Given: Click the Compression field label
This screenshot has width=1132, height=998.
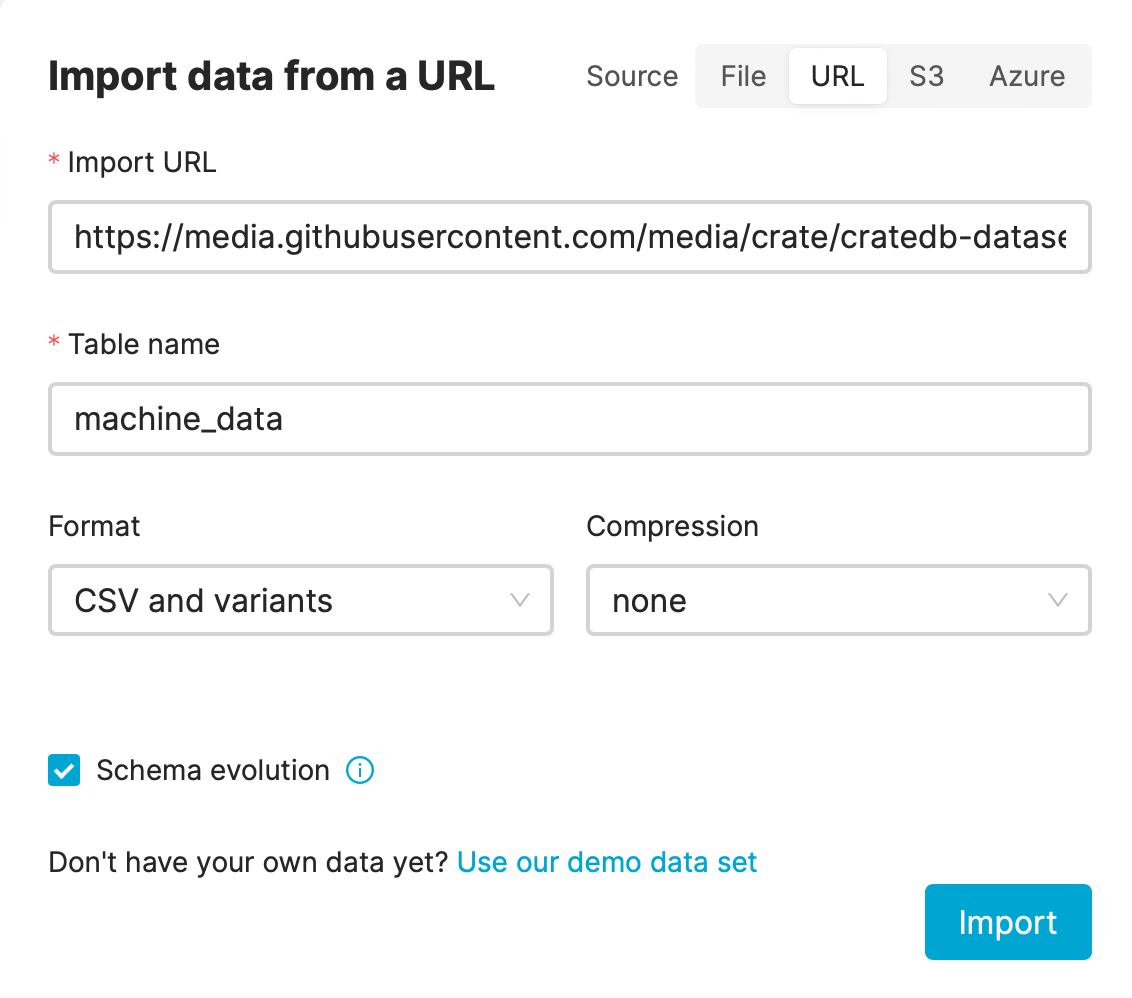Looking at the screenshot, I should [672, 526].
